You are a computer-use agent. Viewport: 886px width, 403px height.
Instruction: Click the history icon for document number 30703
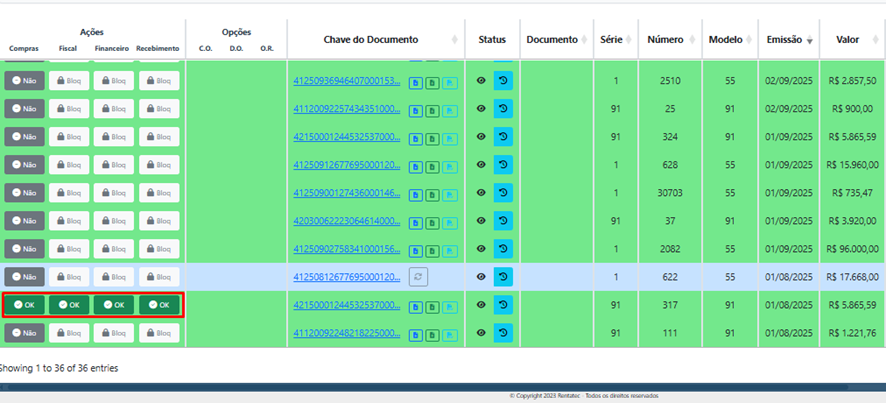503,193
